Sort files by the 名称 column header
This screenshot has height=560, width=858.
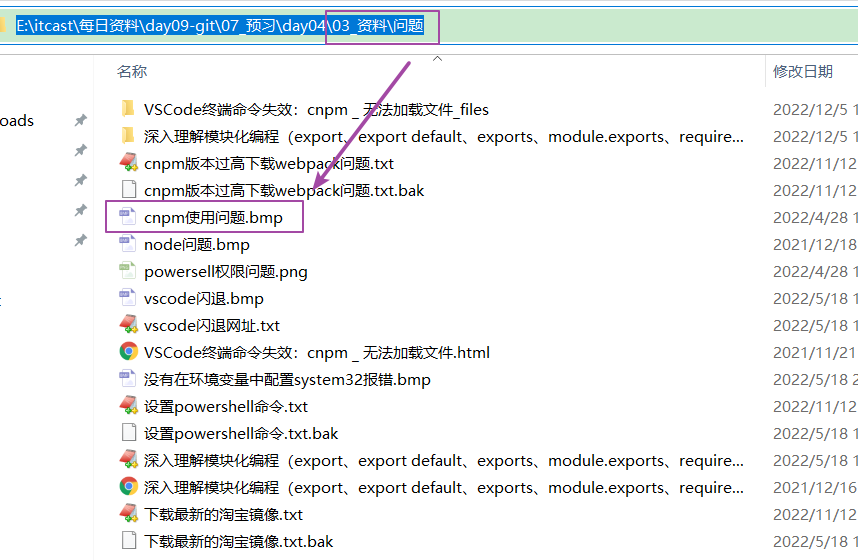click(132, 72)
